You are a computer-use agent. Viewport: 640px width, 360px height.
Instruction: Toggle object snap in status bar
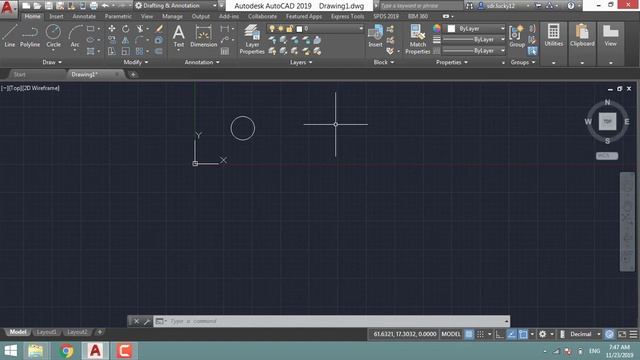tap(523, 334)
